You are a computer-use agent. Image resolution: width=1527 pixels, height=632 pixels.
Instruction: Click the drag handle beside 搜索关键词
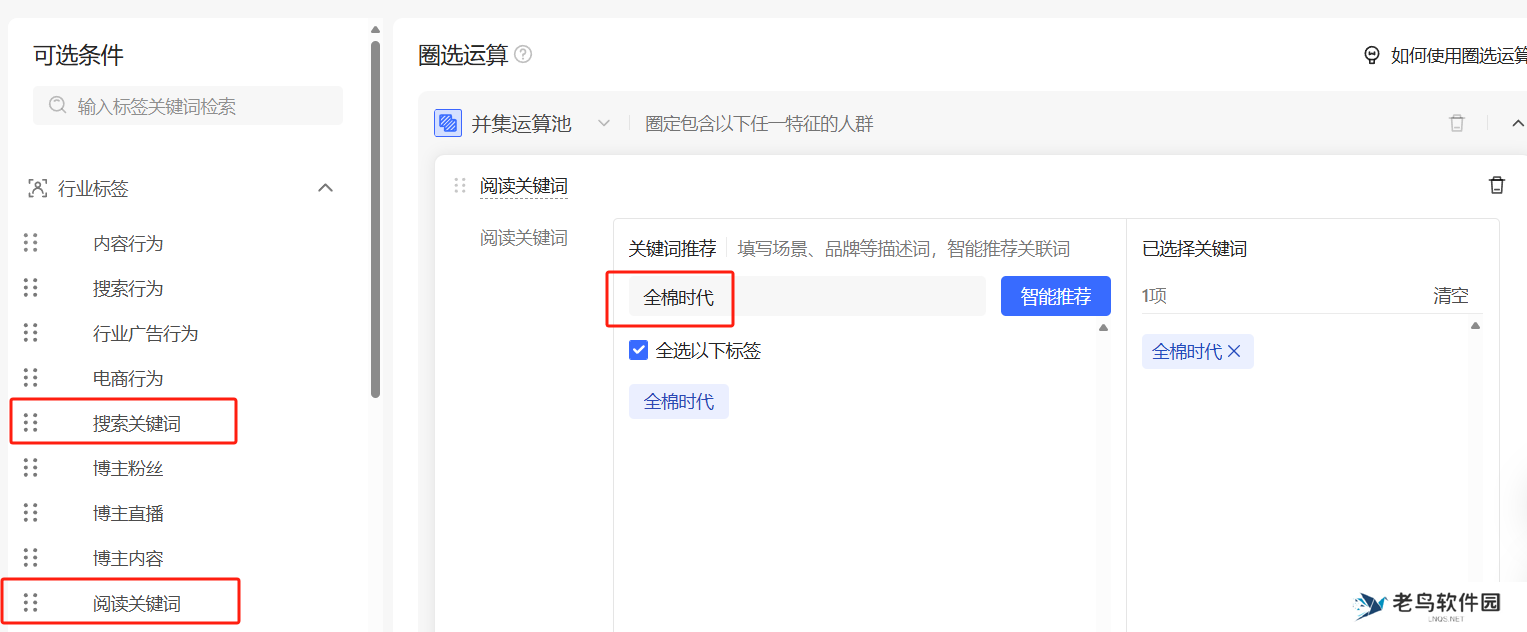[30, 421]
